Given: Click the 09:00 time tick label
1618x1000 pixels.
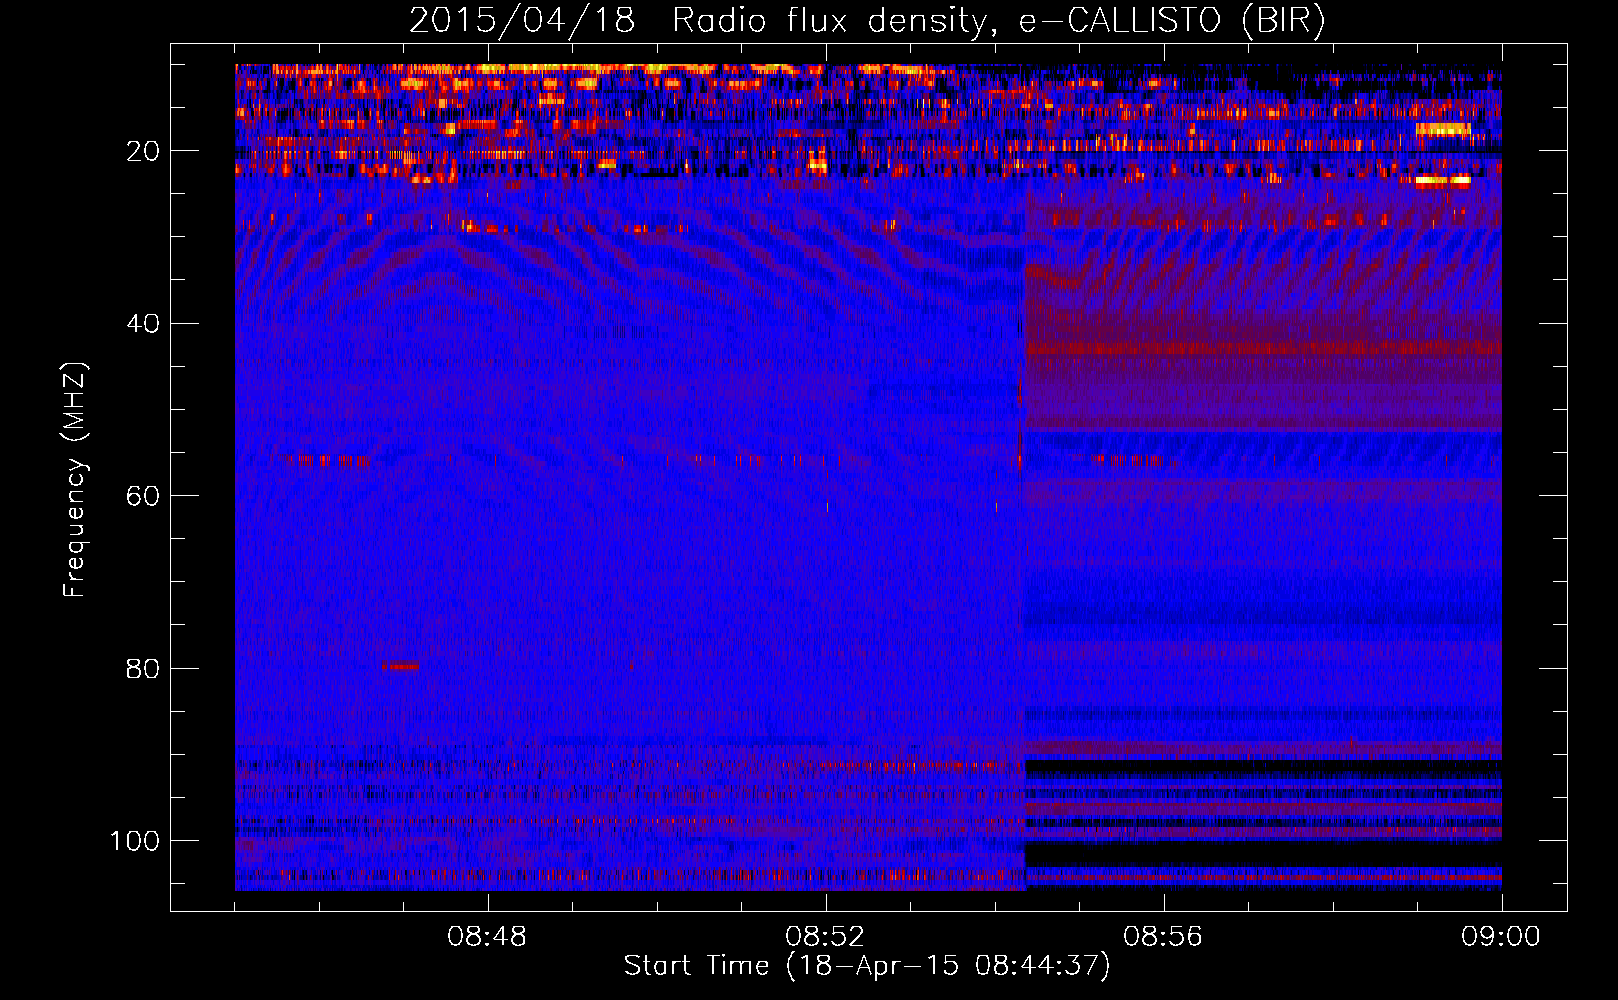Looking at the screenshot, I should tap(1501, 937).
